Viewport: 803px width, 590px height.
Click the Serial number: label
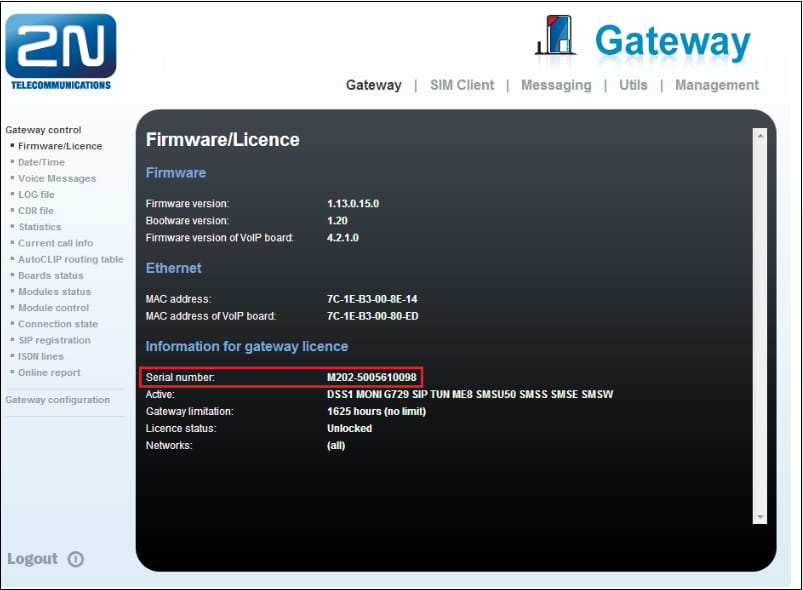point(180,377)
